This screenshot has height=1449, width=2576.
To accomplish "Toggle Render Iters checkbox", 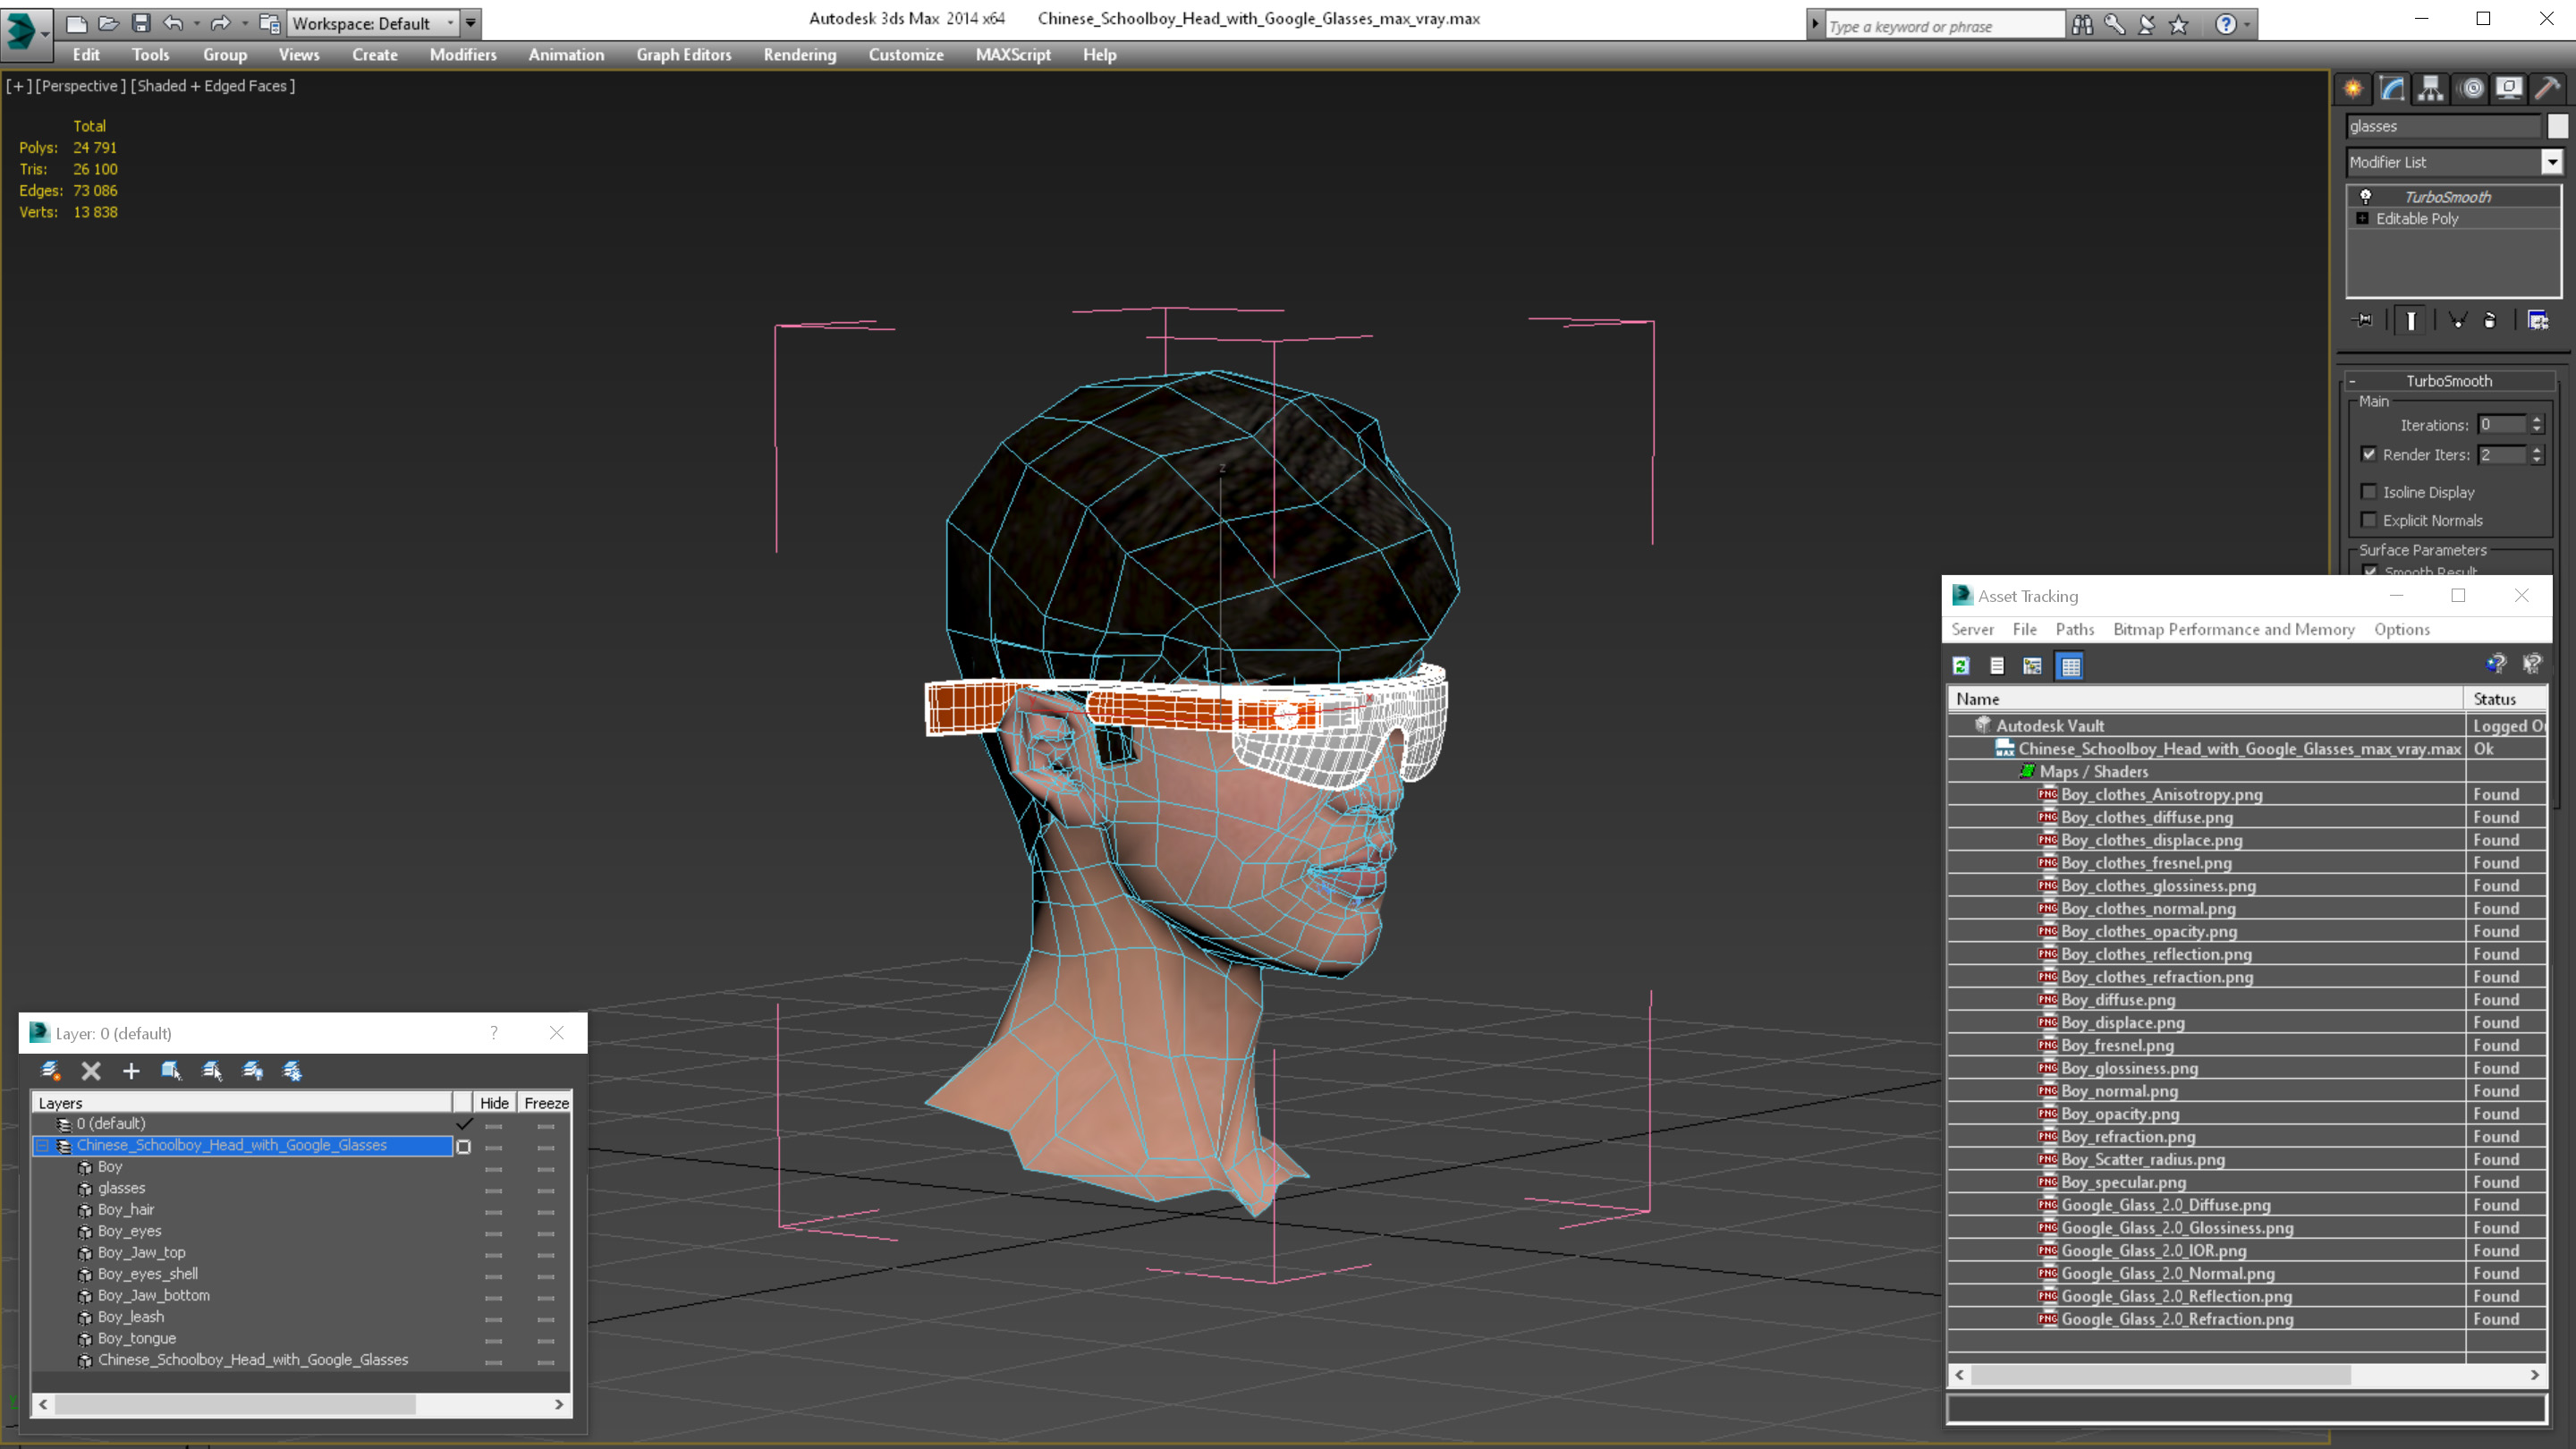I will pyautogui.click(x=2369, y=454).
